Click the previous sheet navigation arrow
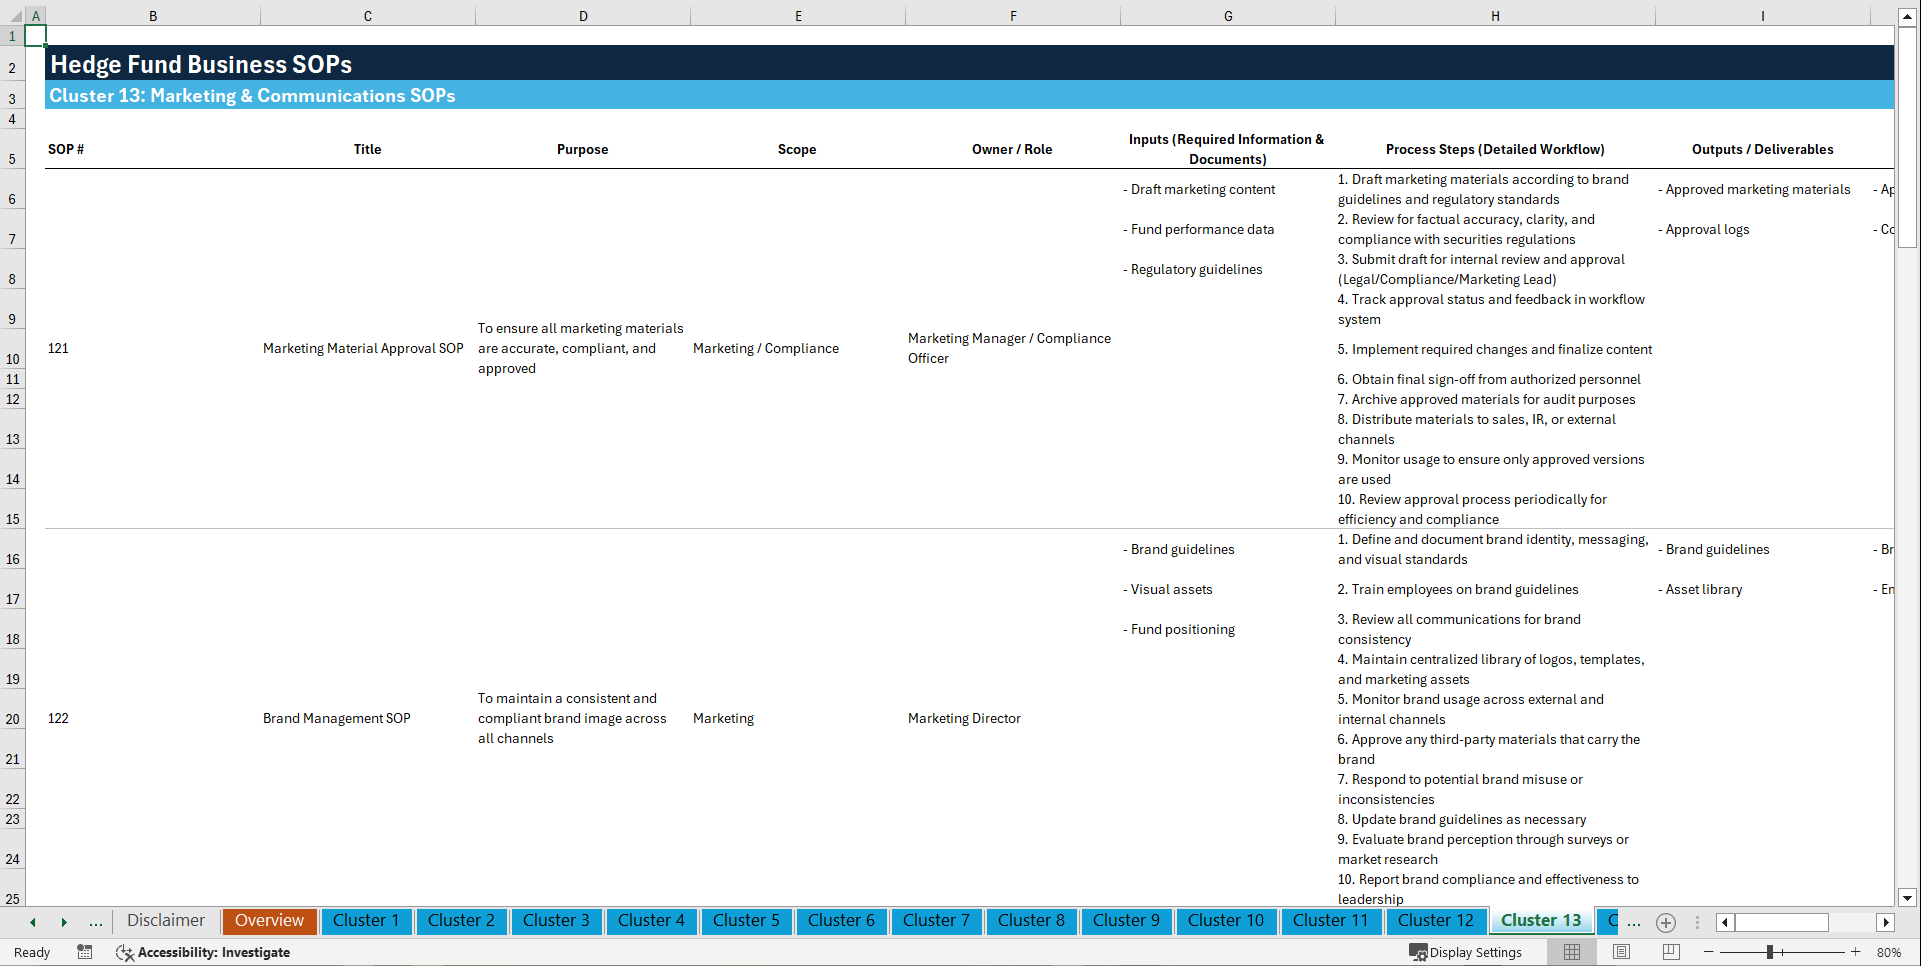1921x966 pixels. [31, 921]
